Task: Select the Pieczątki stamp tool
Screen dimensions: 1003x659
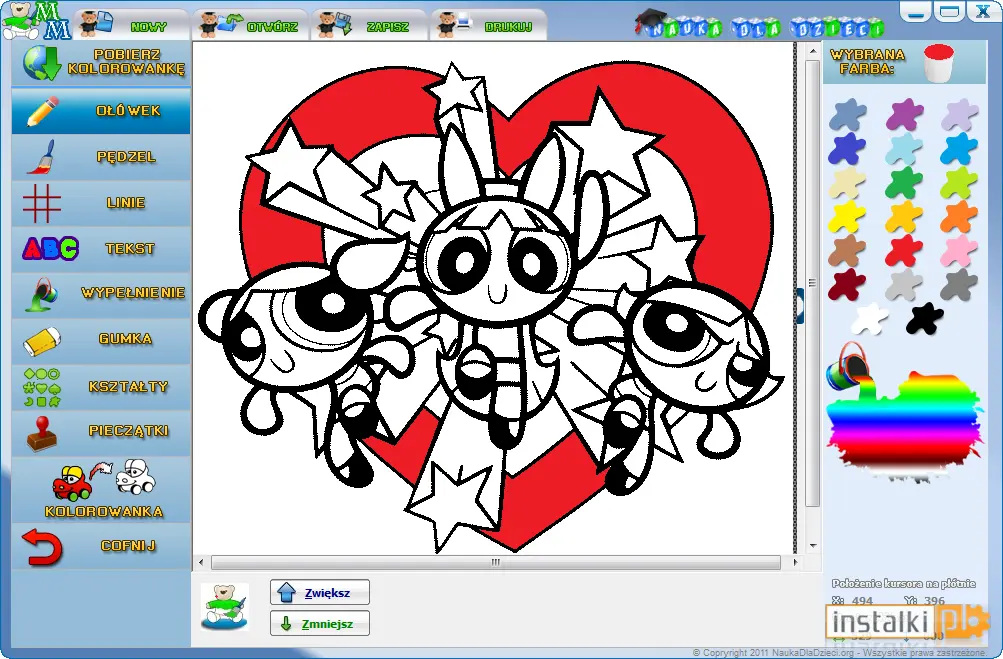Action: pyautogui.click(x=101, y=432)
